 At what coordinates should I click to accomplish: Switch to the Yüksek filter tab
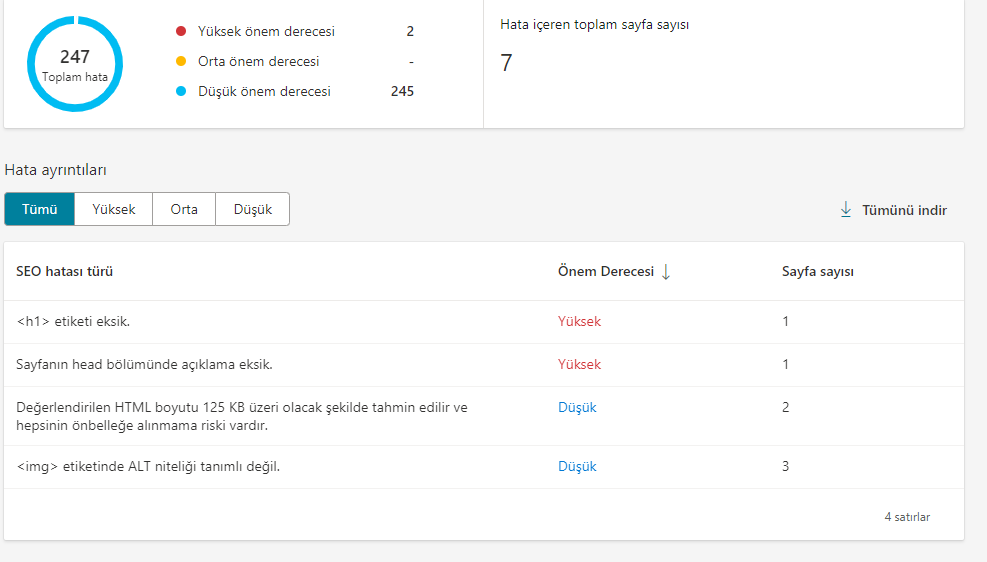click(x=113, y=209)
